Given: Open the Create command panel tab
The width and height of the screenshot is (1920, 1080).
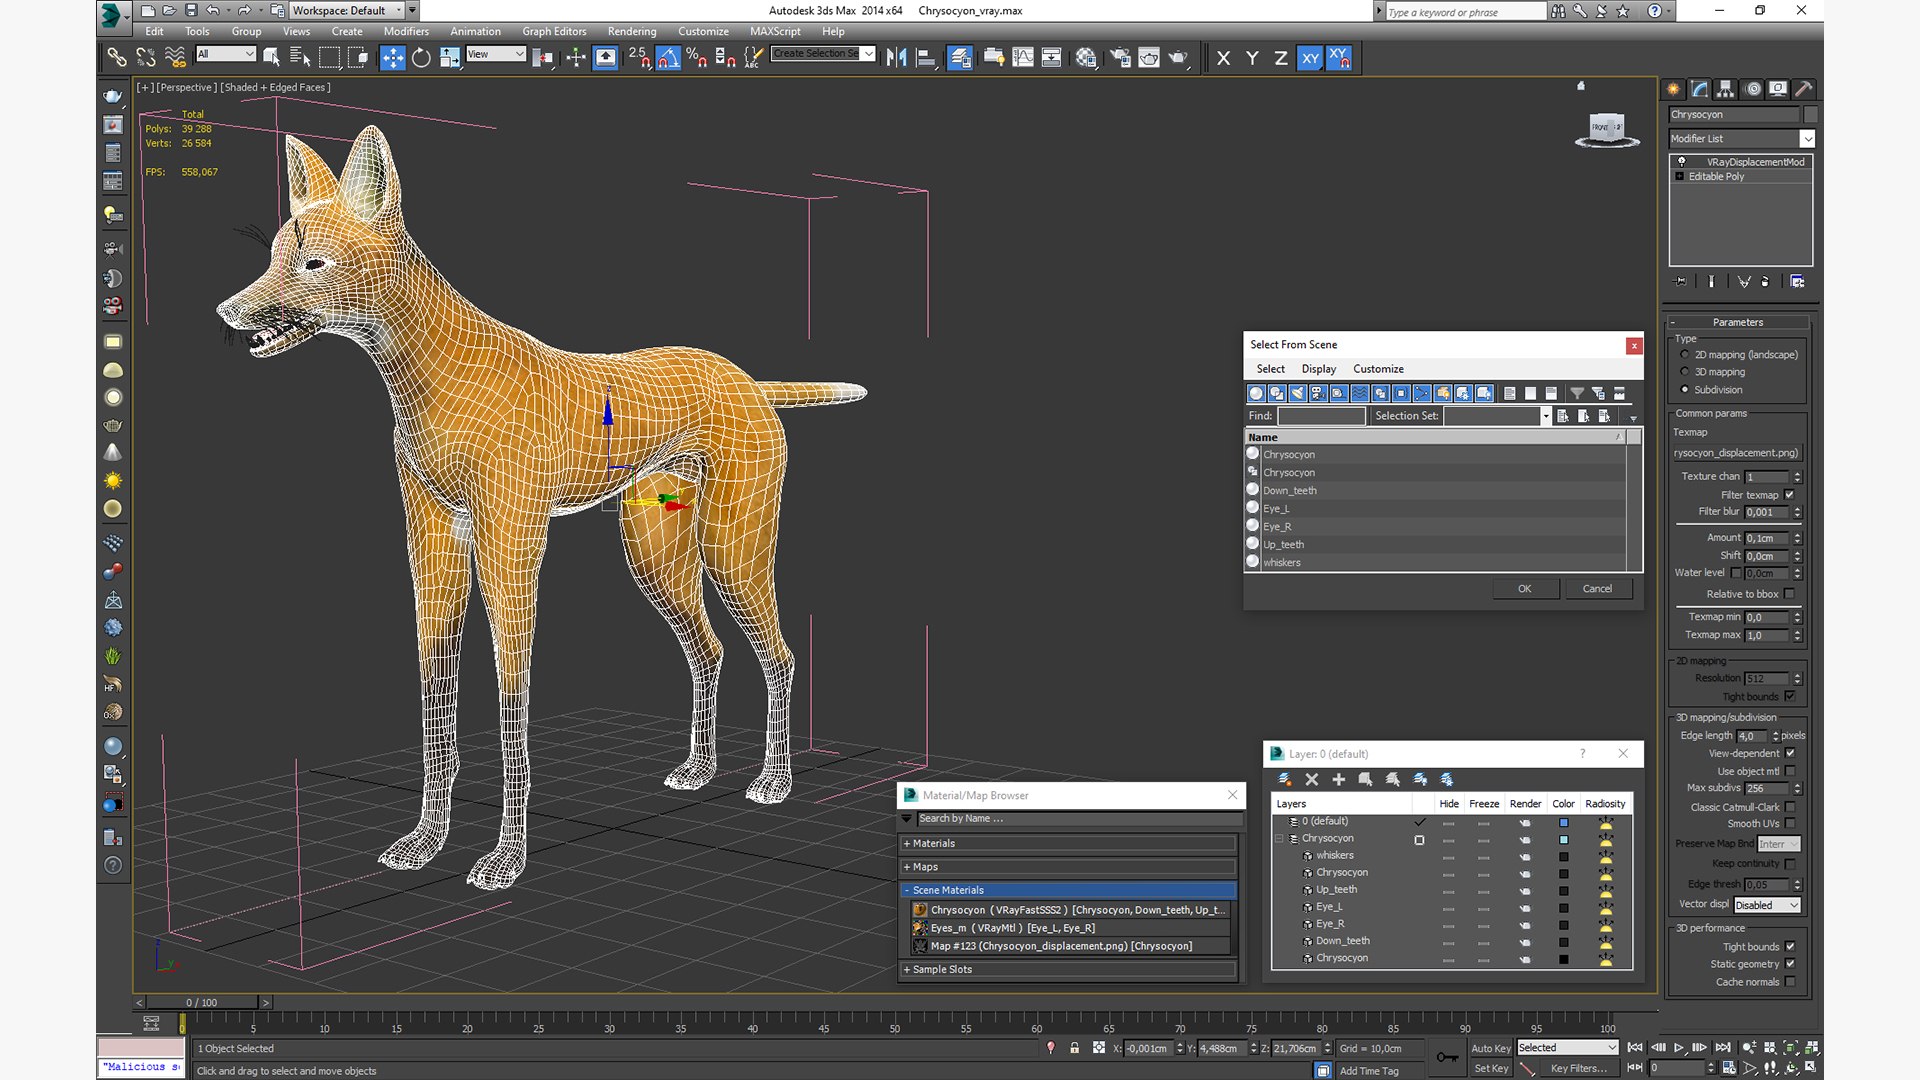Looking at the screenshot, I should [1673, 89].
